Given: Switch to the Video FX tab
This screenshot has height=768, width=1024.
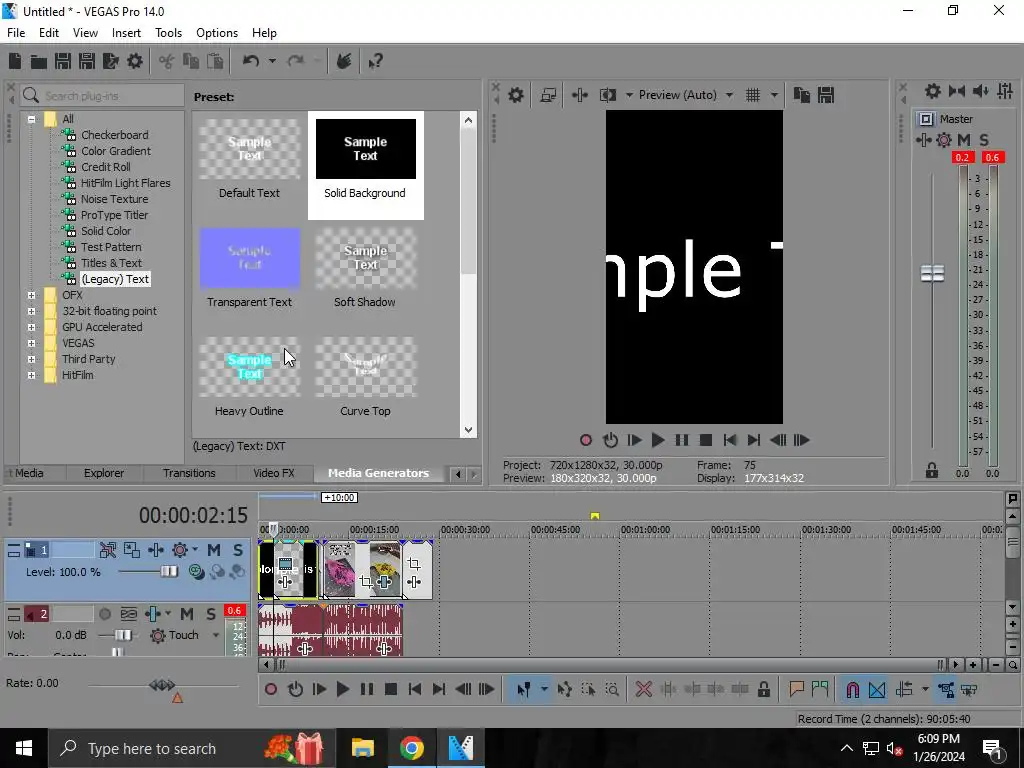Looking at the screenshot, I should 274,473.
